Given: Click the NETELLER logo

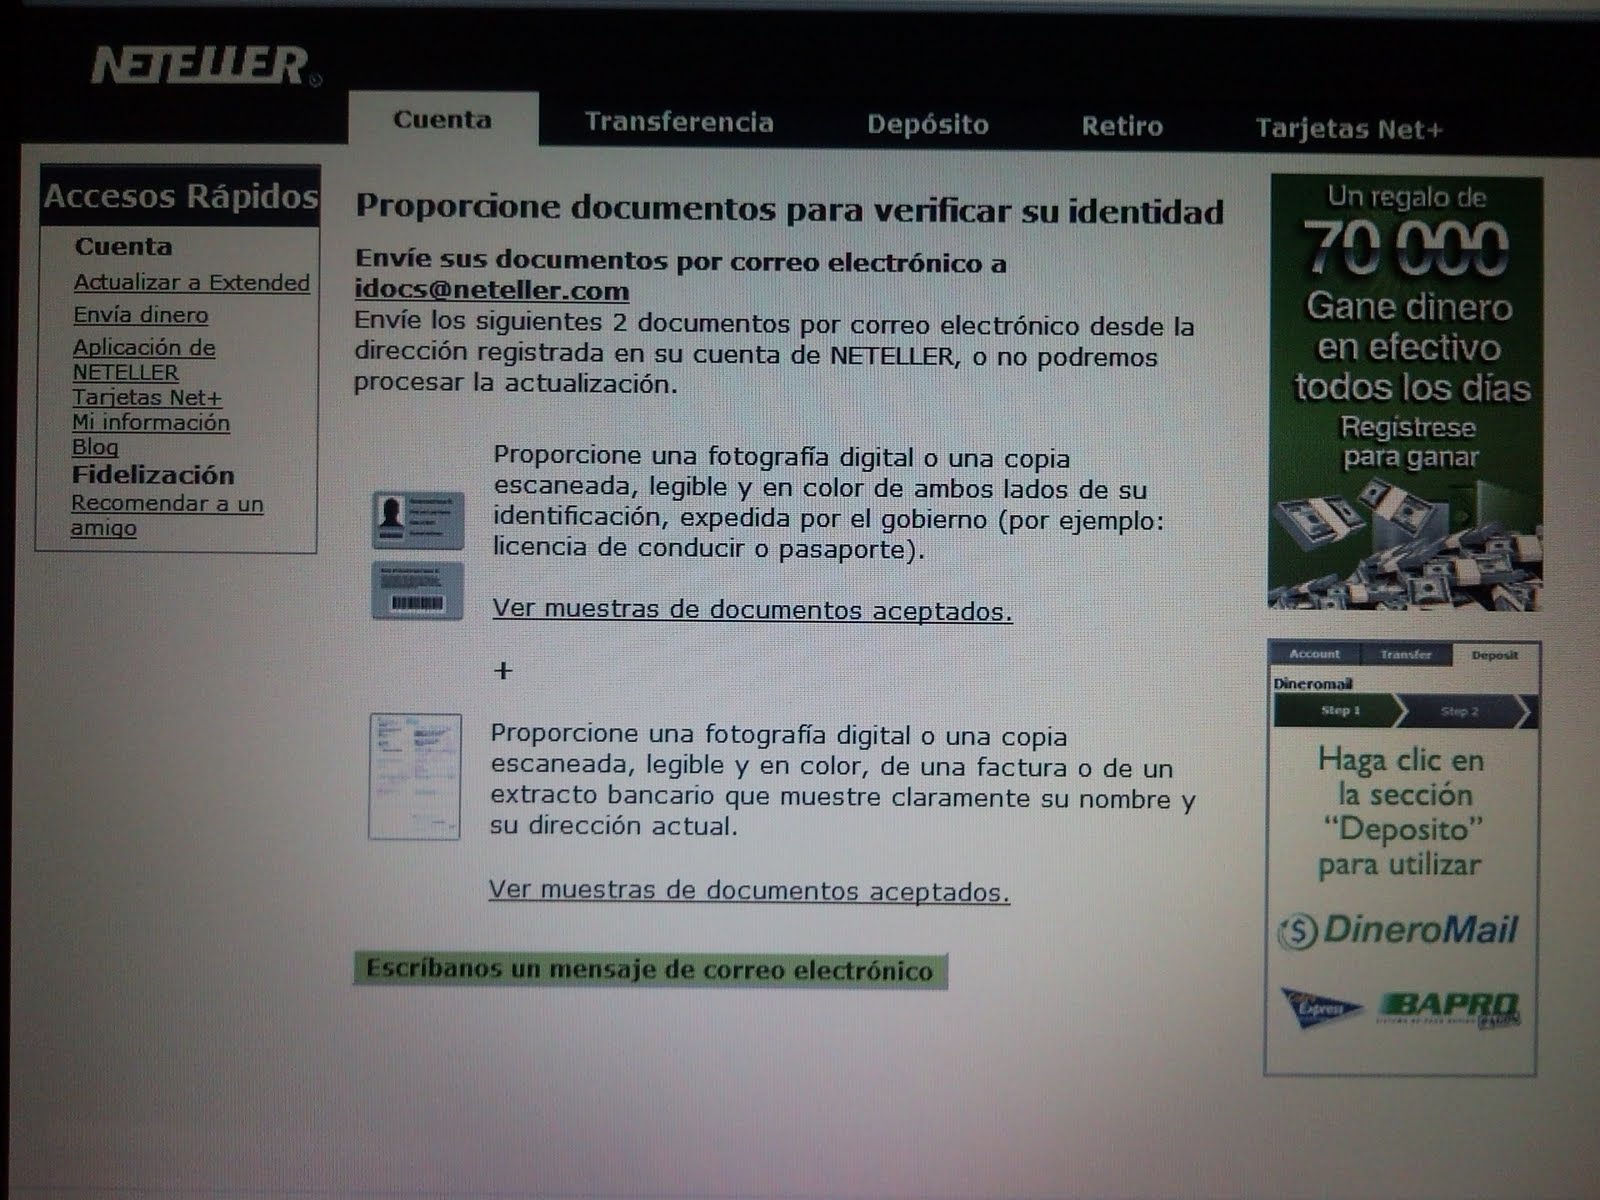Looking at the screenshot, I should coord(205,66).
